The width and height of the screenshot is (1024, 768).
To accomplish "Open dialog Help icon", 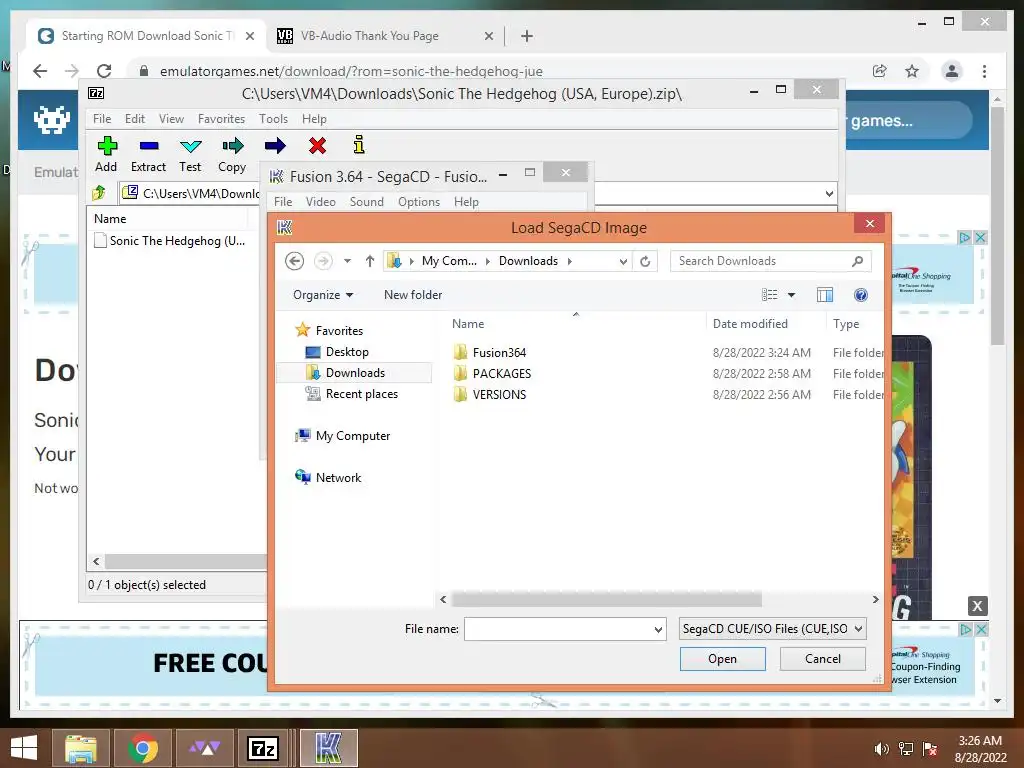I will pyautogui.click(x=861, y=295).
